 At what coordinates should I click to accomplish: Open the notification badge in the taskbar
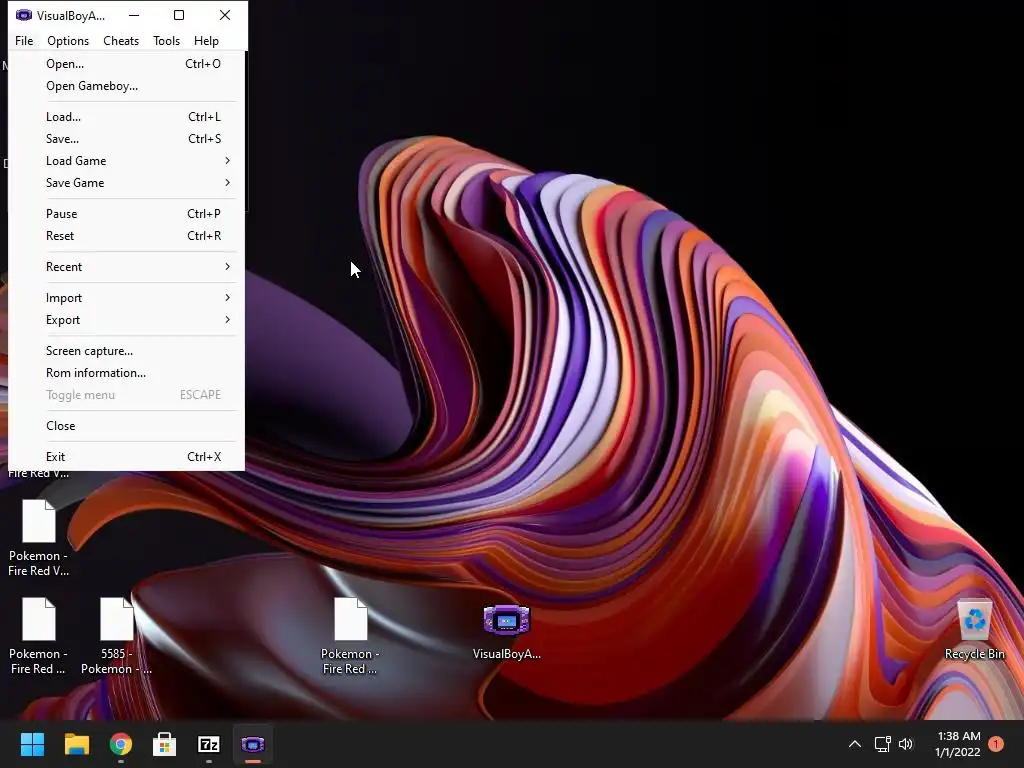[x=996, y=744]
